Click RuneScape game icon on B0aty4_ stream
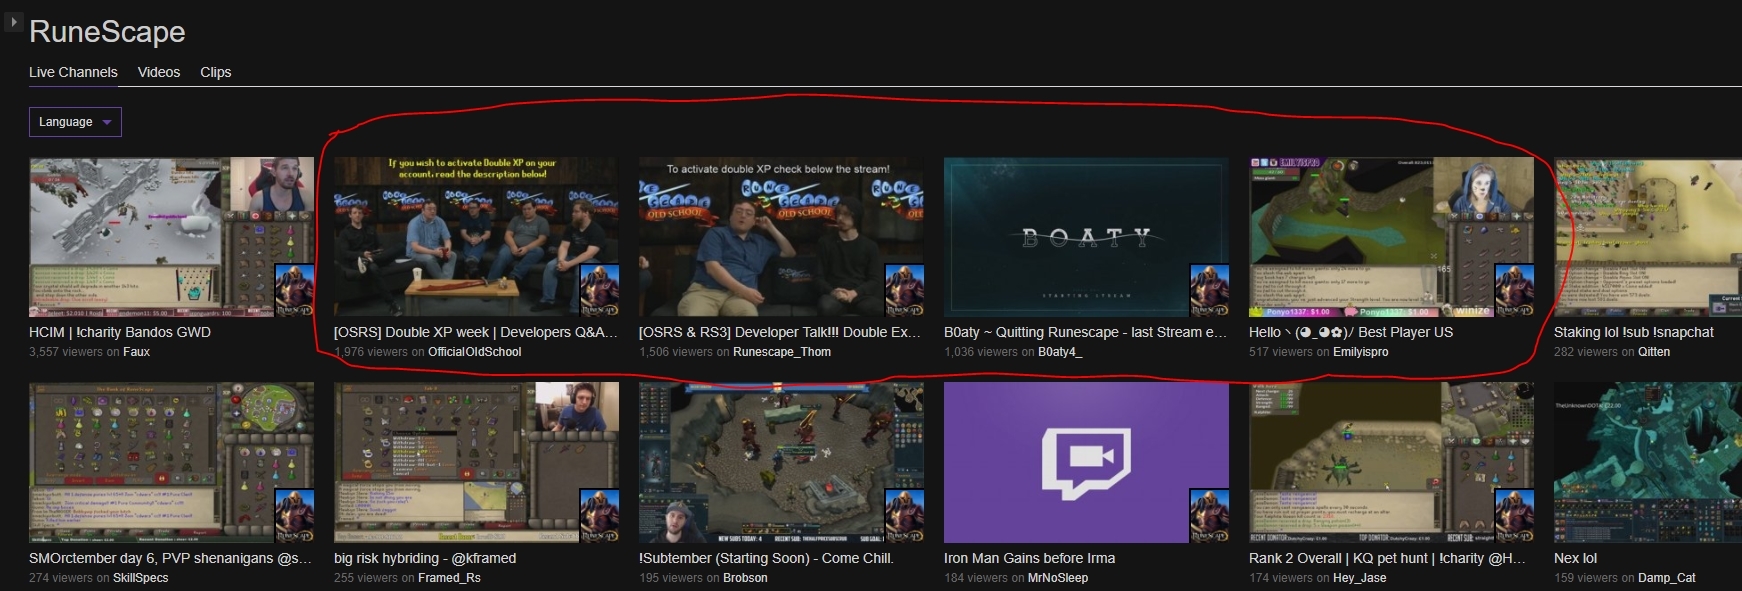The image size is (1742, 591). tap(1209, 290)
